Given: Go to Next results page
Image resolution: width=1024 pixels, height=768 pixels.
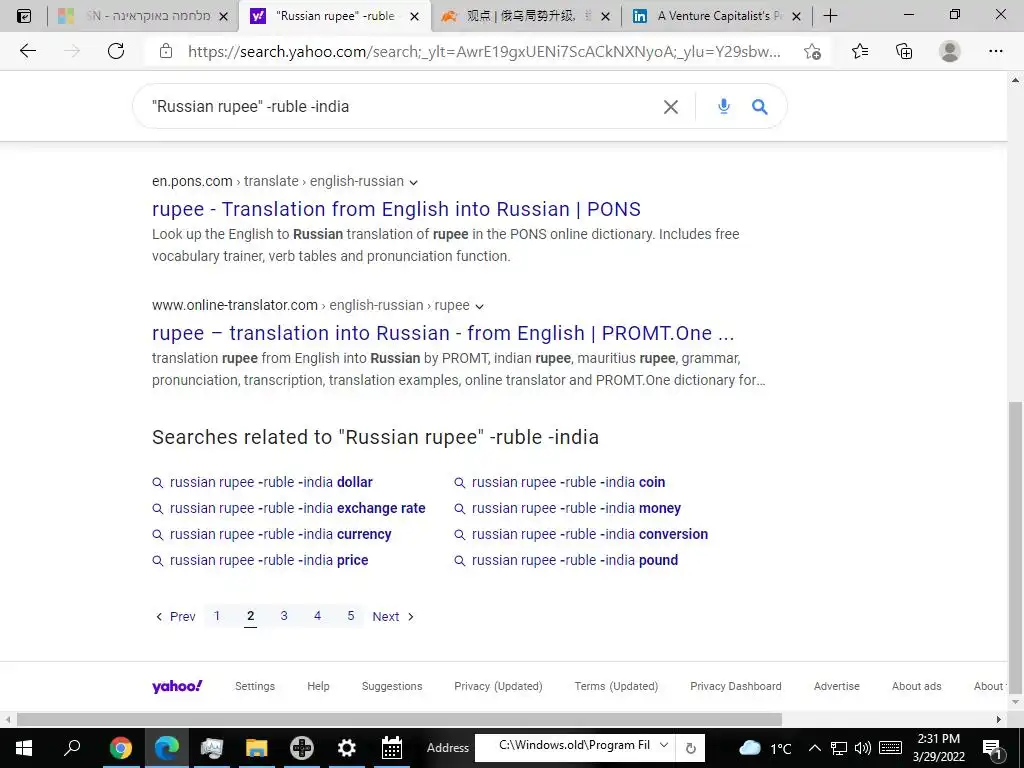Looking at the screenshot, I should click(x=393, y=616).
